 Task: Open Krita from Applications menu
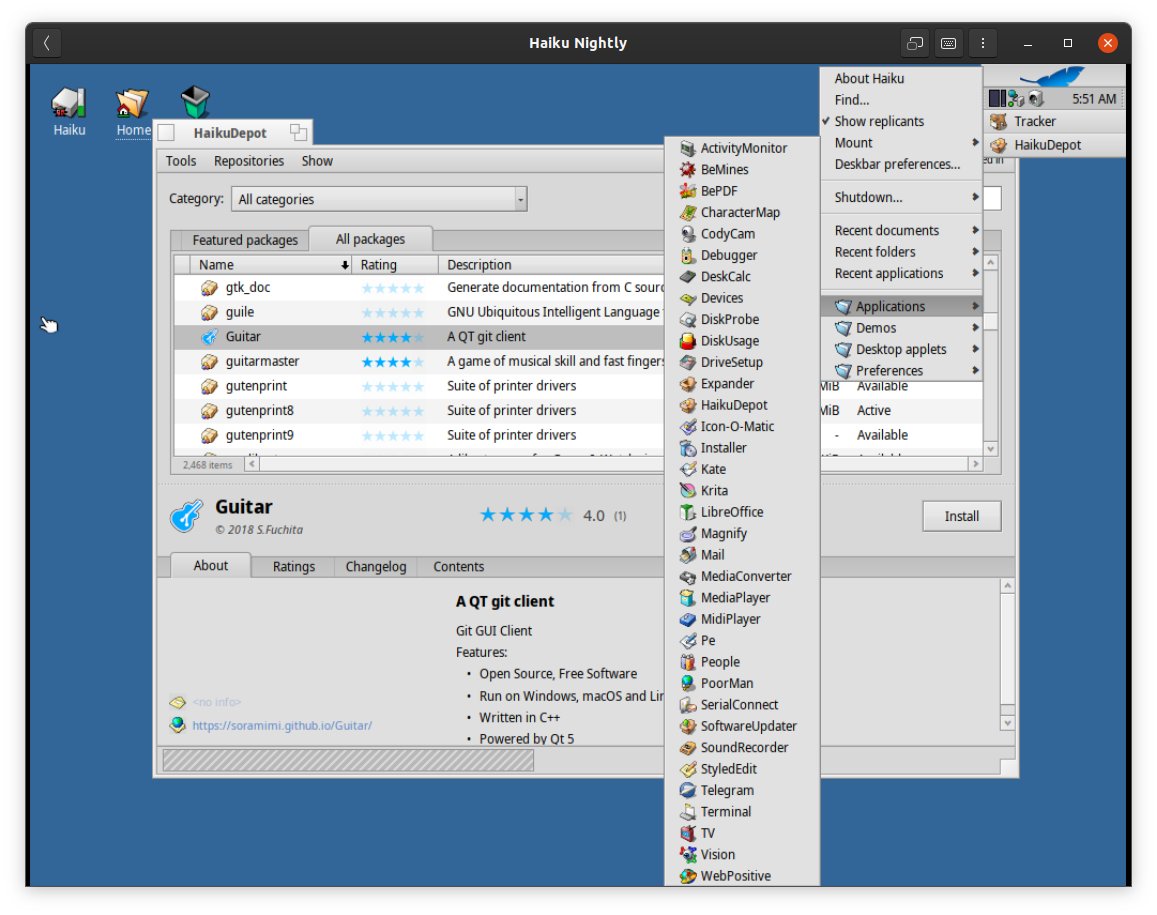tap(742, 490)
